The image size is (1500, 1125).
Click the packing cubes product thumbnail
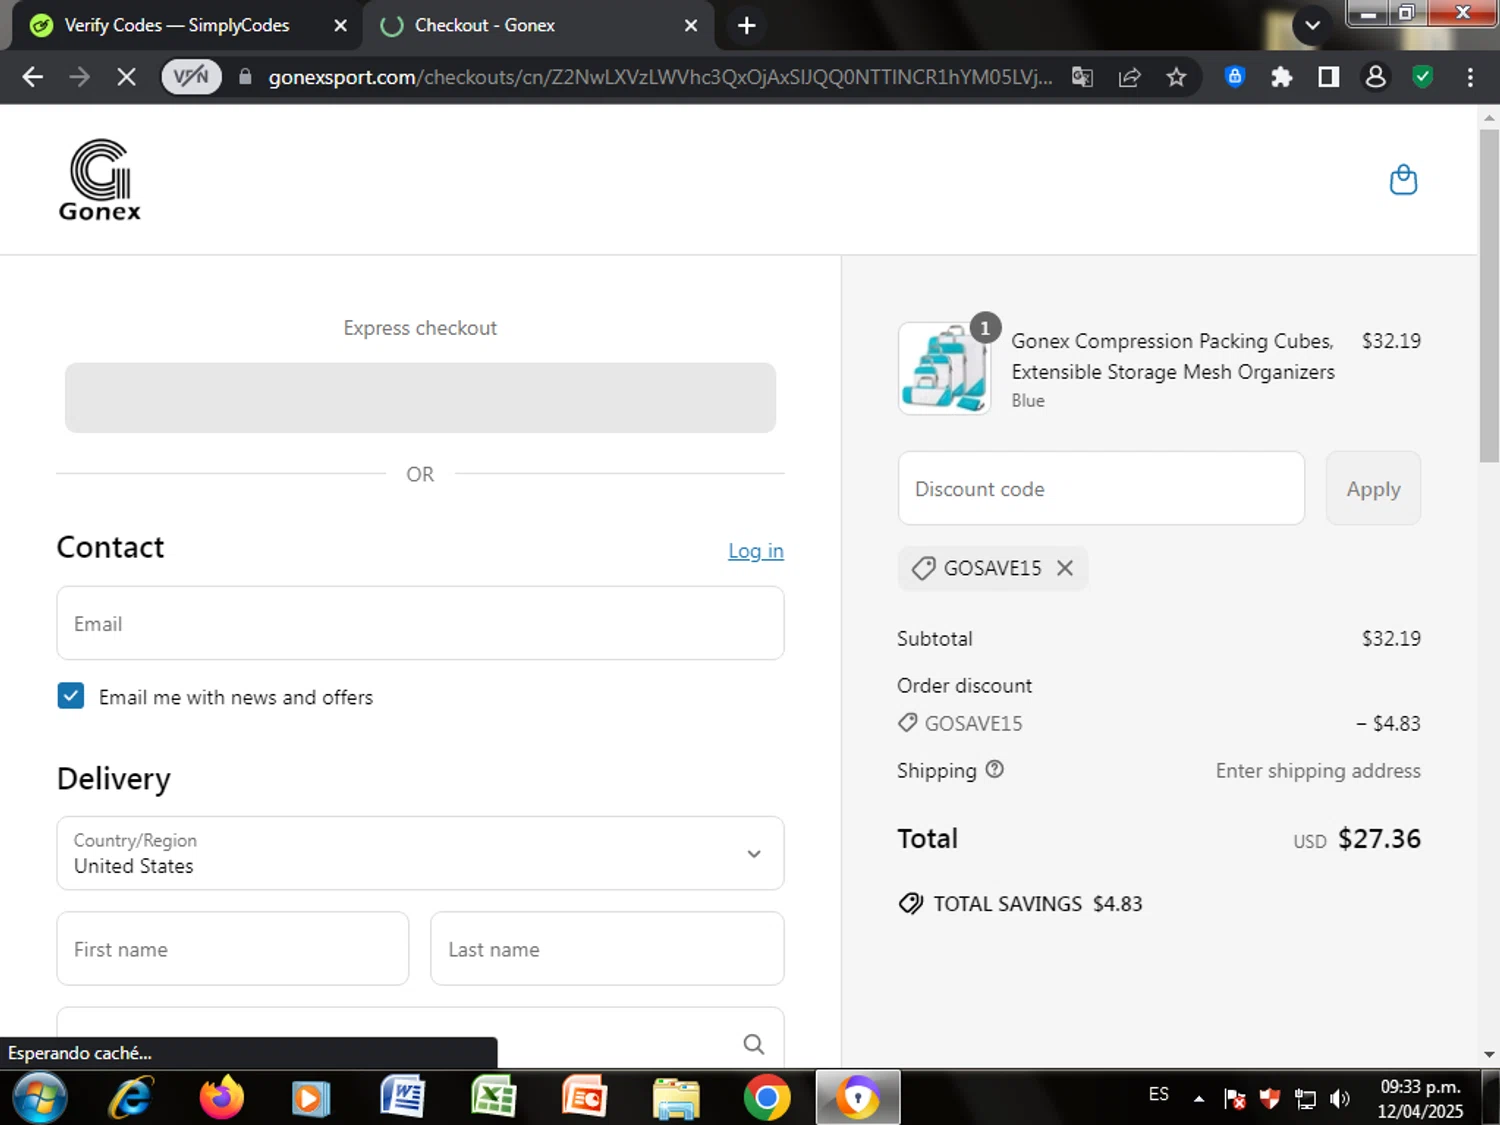click(x=944, y=369)
